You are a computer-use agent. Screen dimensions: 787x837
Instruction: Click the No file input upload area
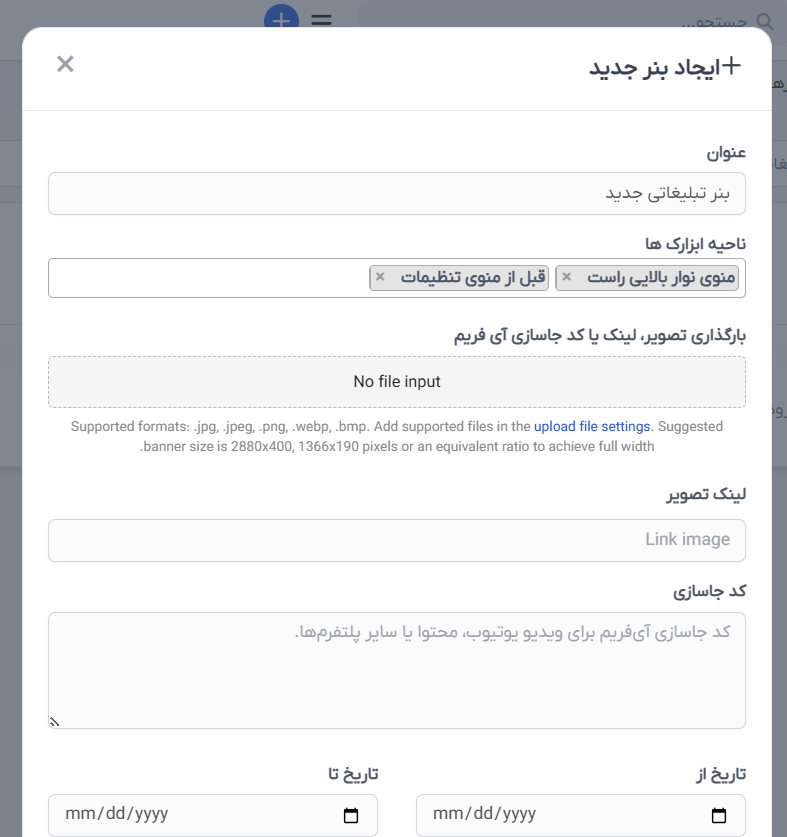pyautogui.click(x=397, y=382)
